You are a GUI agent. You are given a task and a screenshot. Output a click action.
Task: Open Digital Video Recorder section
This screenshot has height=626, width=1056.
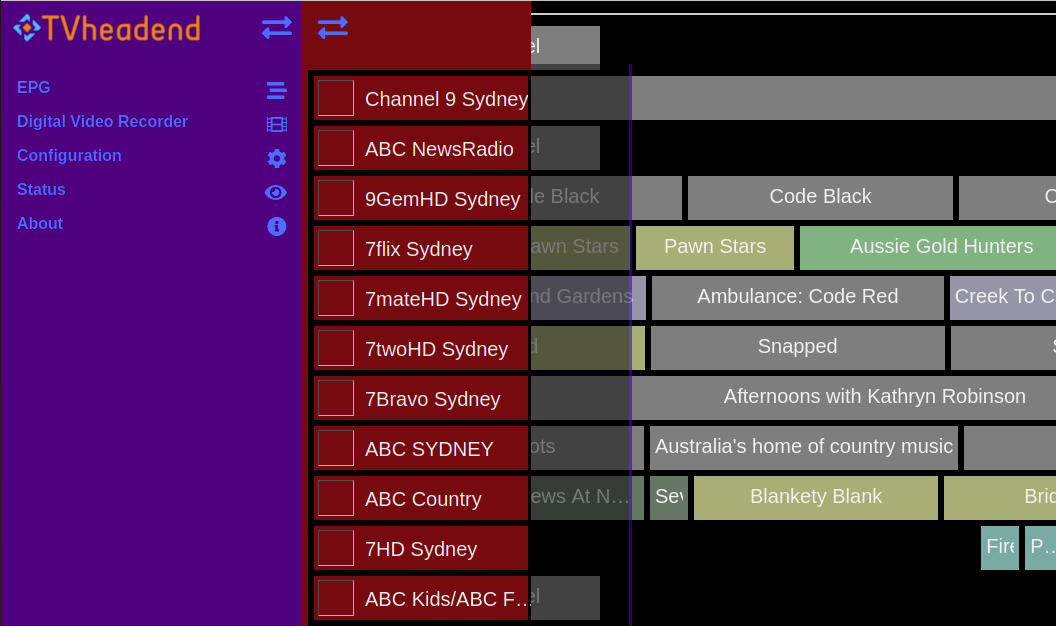[102, 121]
